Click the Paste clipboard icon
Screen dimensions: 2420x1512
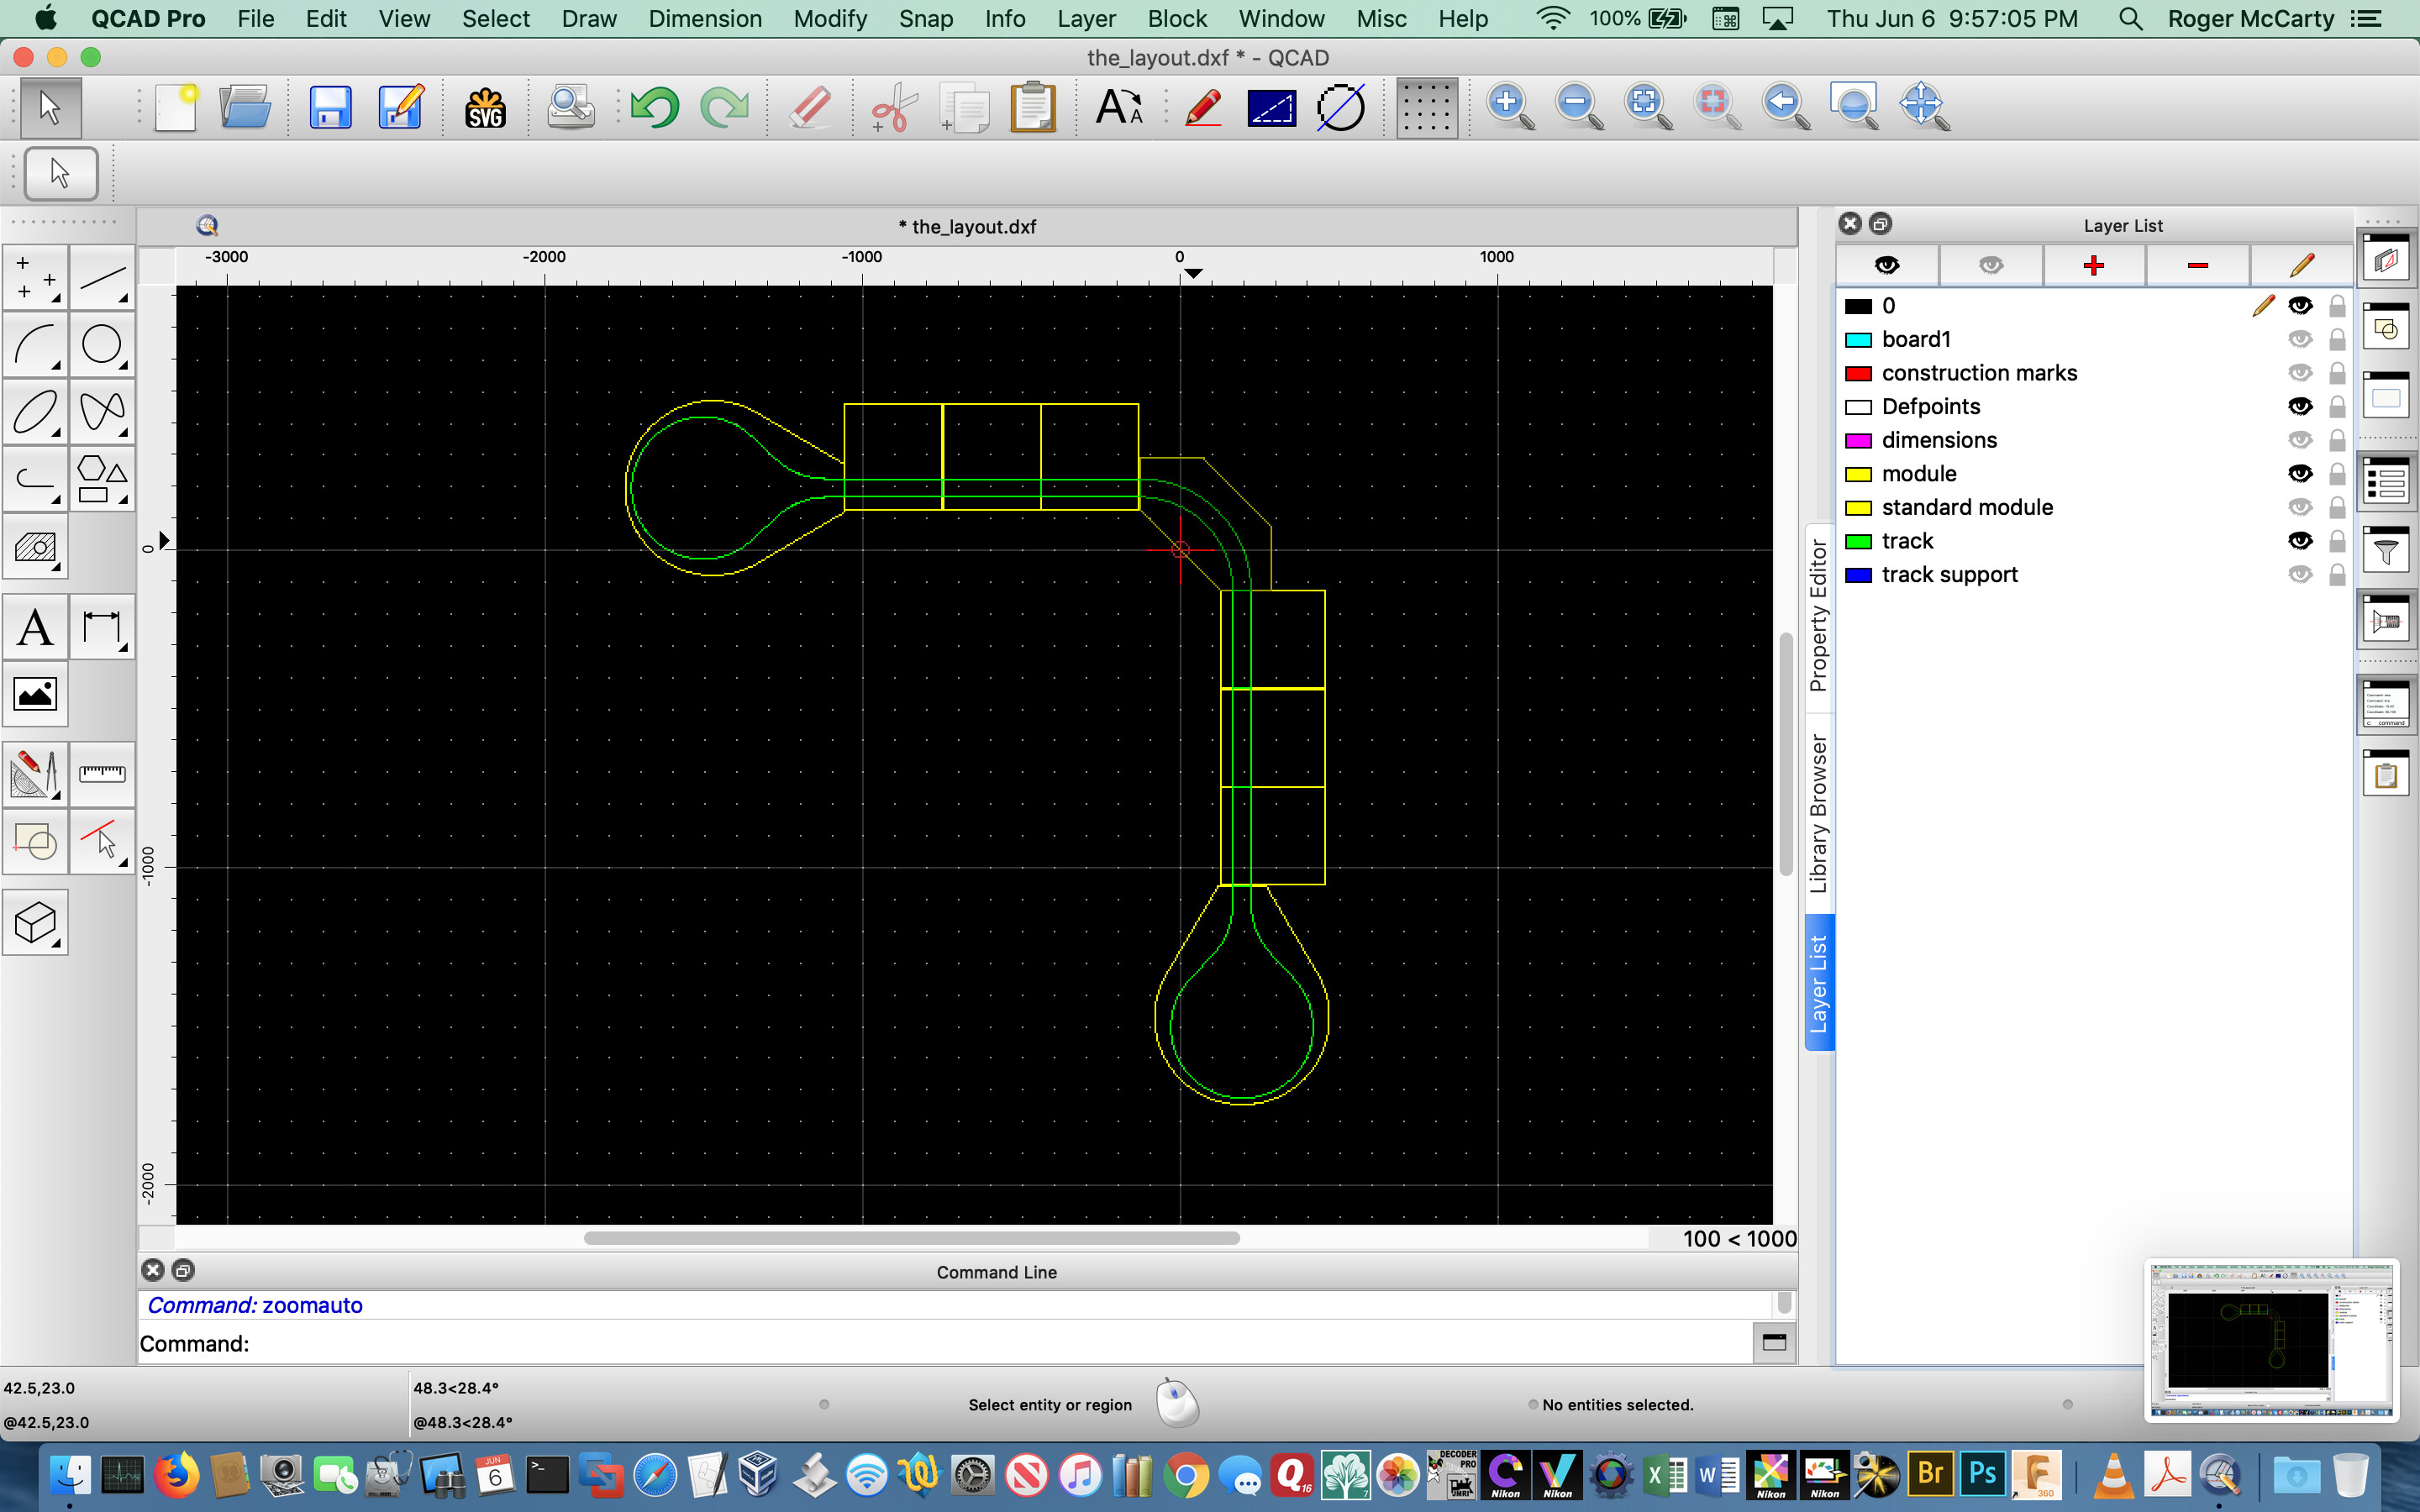[1033, 106]
